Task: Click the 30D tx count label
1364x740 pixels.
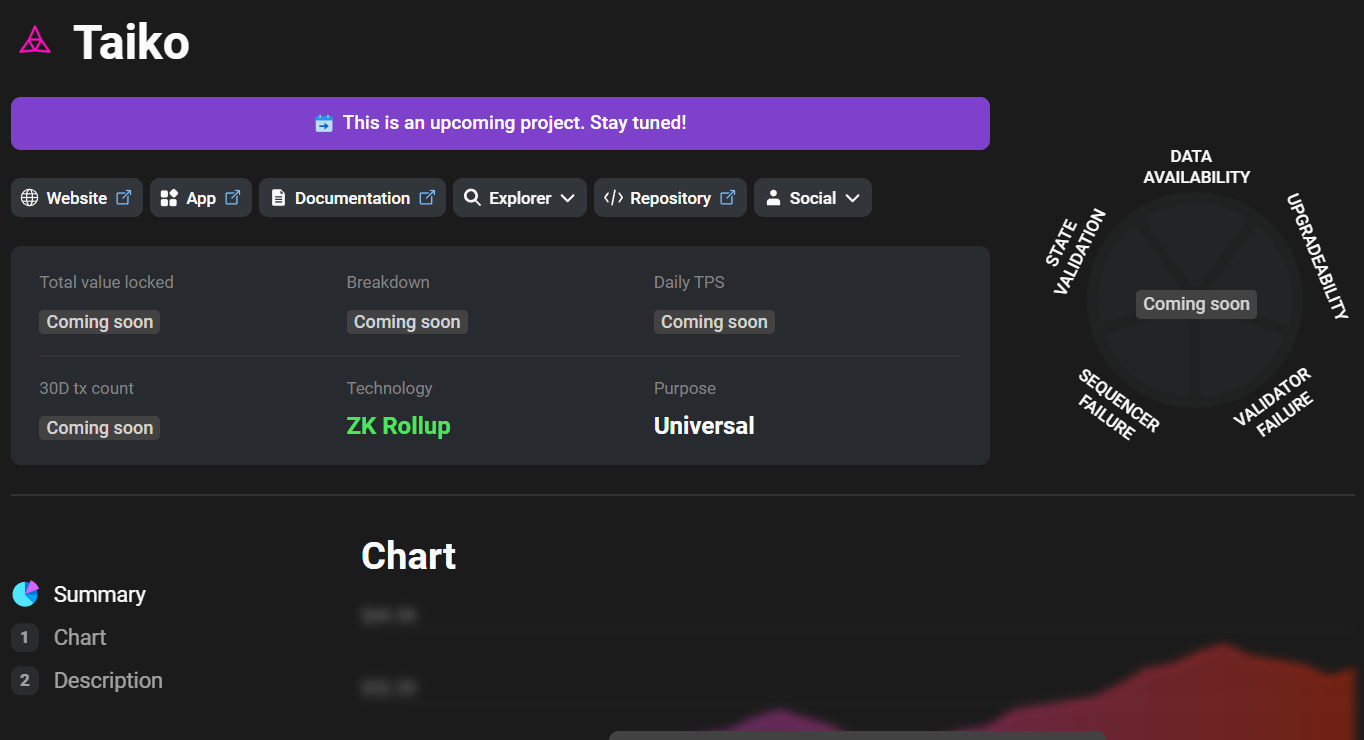Action: tap(86, 388)
